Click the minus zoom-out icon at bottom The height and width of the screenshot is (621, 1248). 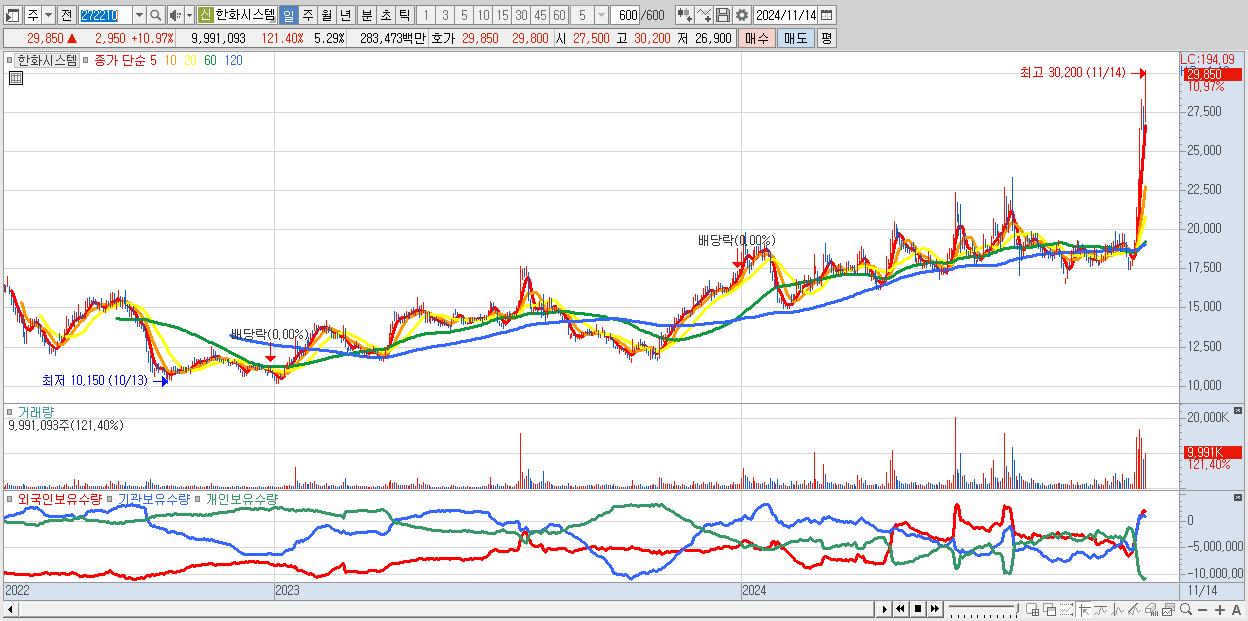[x=1203, y=610]
